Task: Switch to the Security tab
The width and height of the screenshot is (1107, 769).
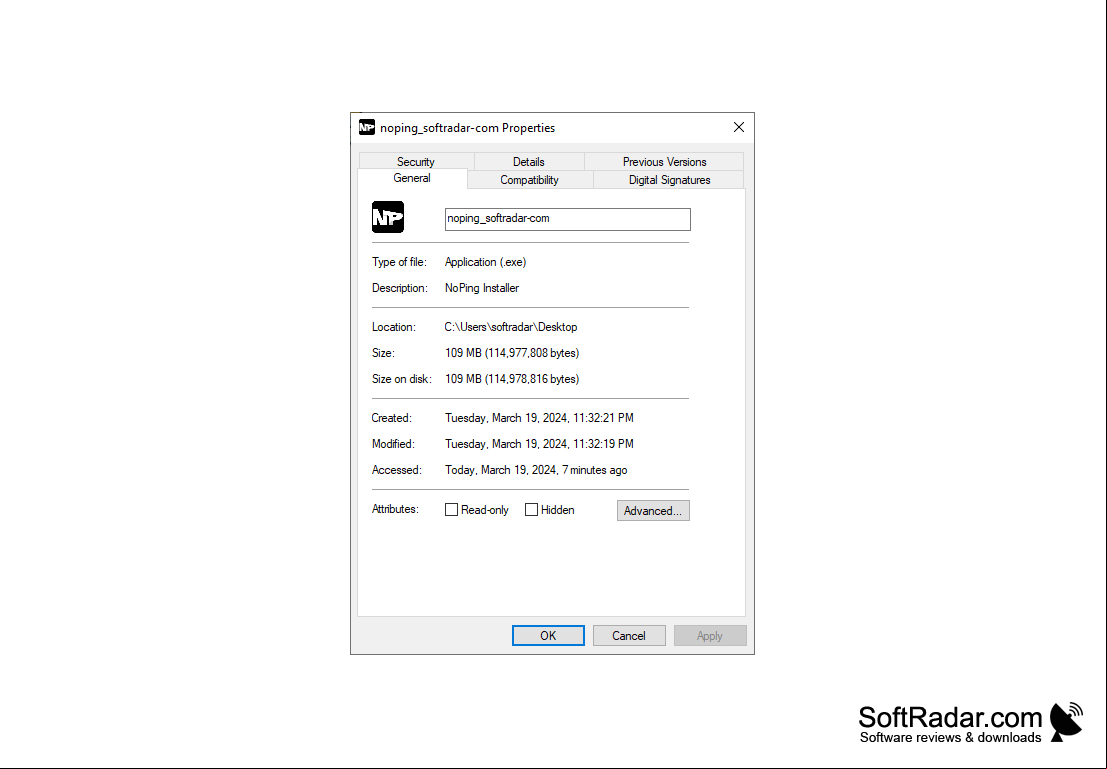Action: pyautogui.click(x=416, y=162)
